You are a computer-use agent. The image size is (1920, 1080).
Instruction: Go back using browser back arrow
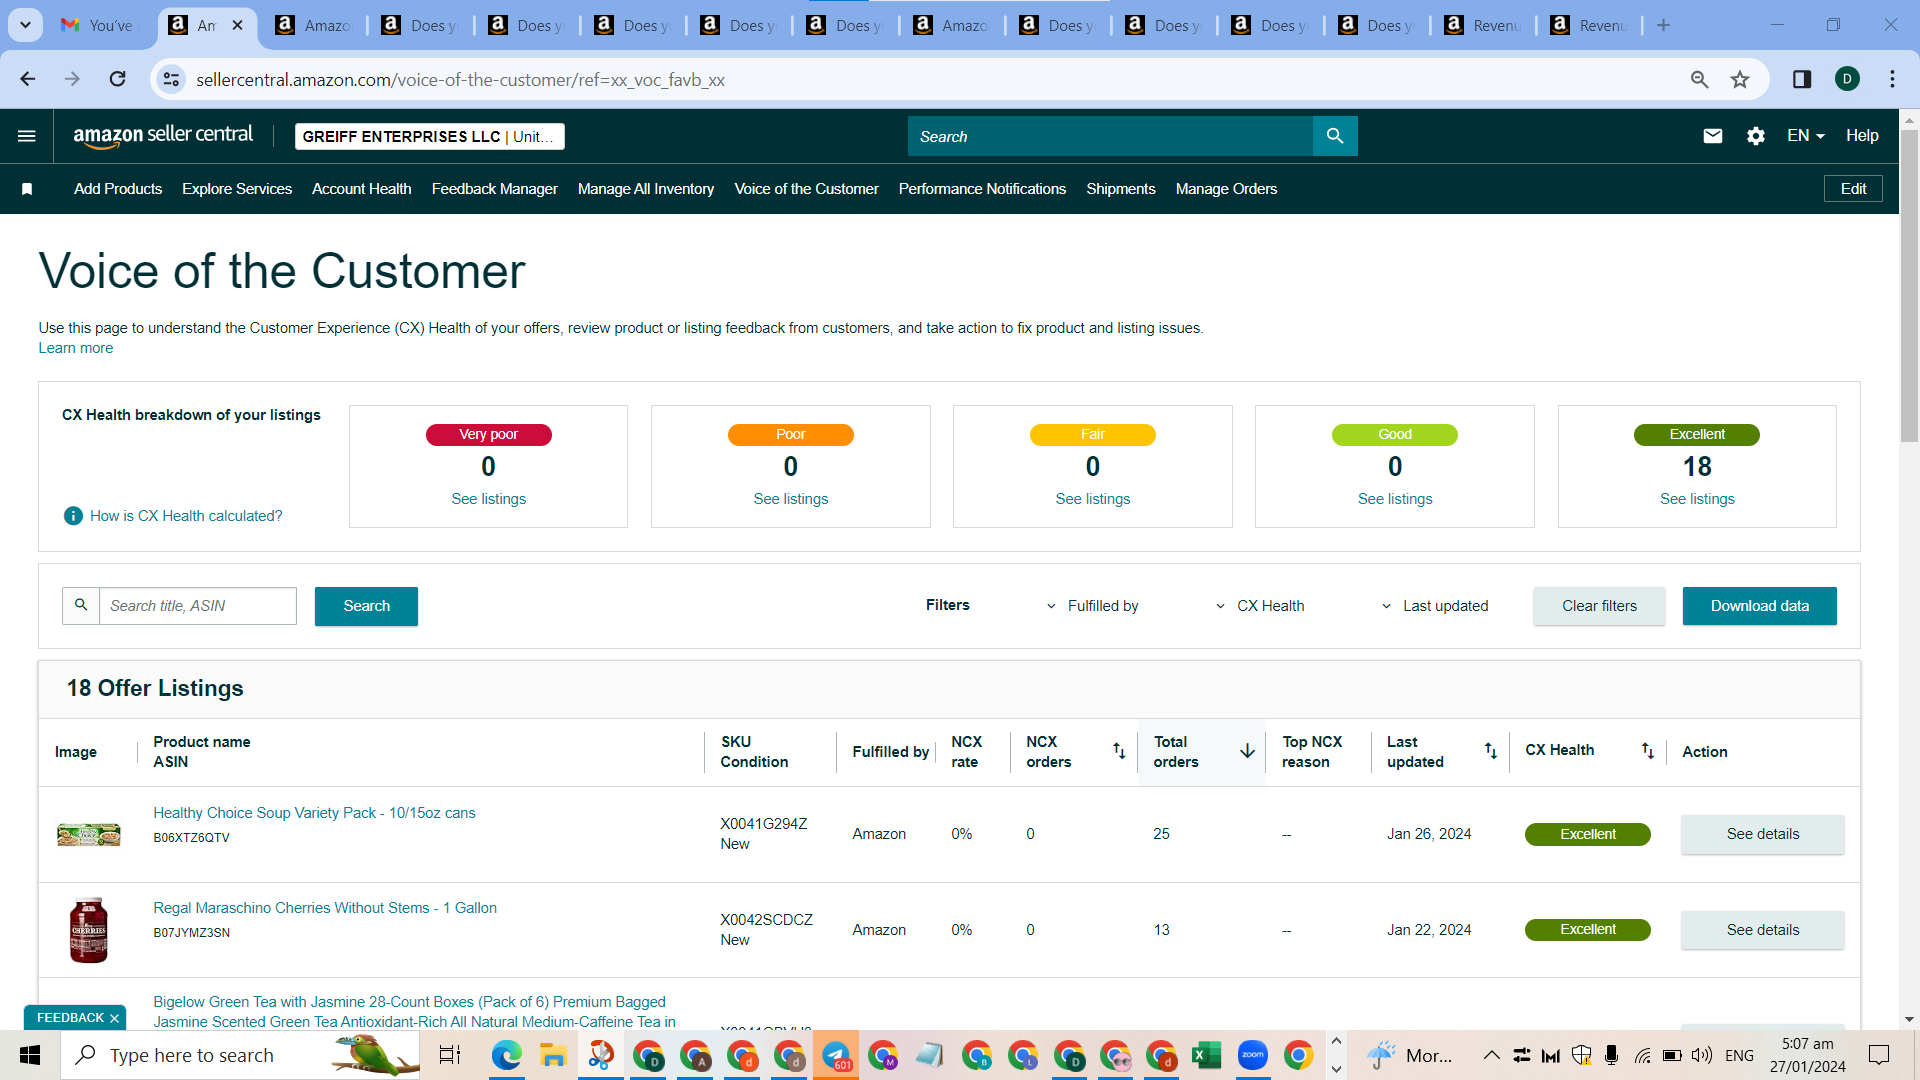[x=28, y=79]
